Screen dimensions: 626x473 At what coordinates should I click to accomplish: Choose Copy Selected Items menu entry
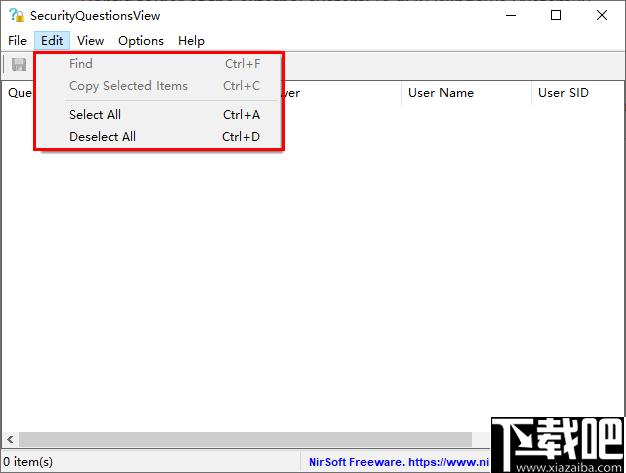point(159,86)
